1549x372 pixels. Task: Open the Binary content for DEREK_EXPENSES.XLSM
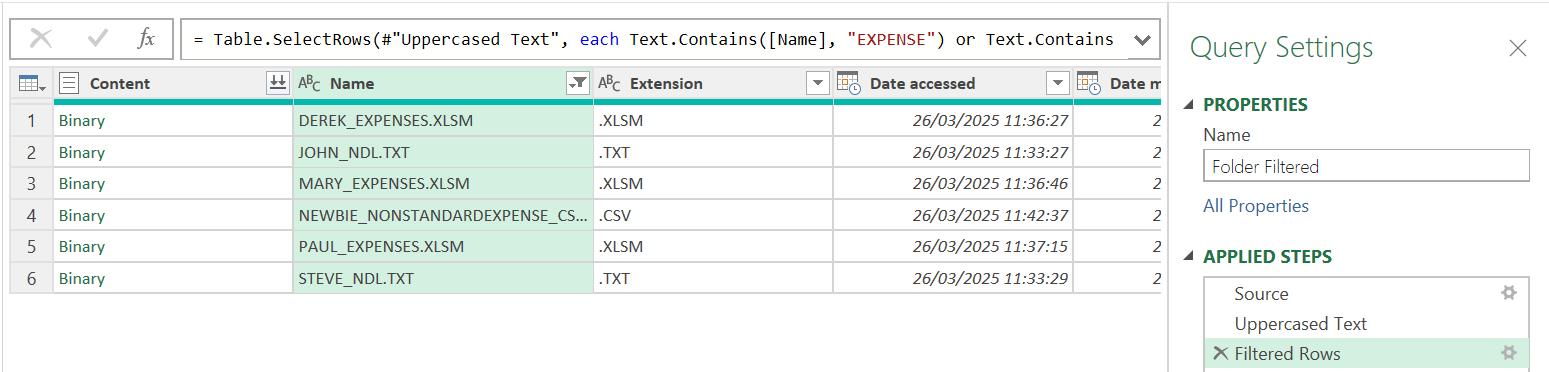[82, 121]
